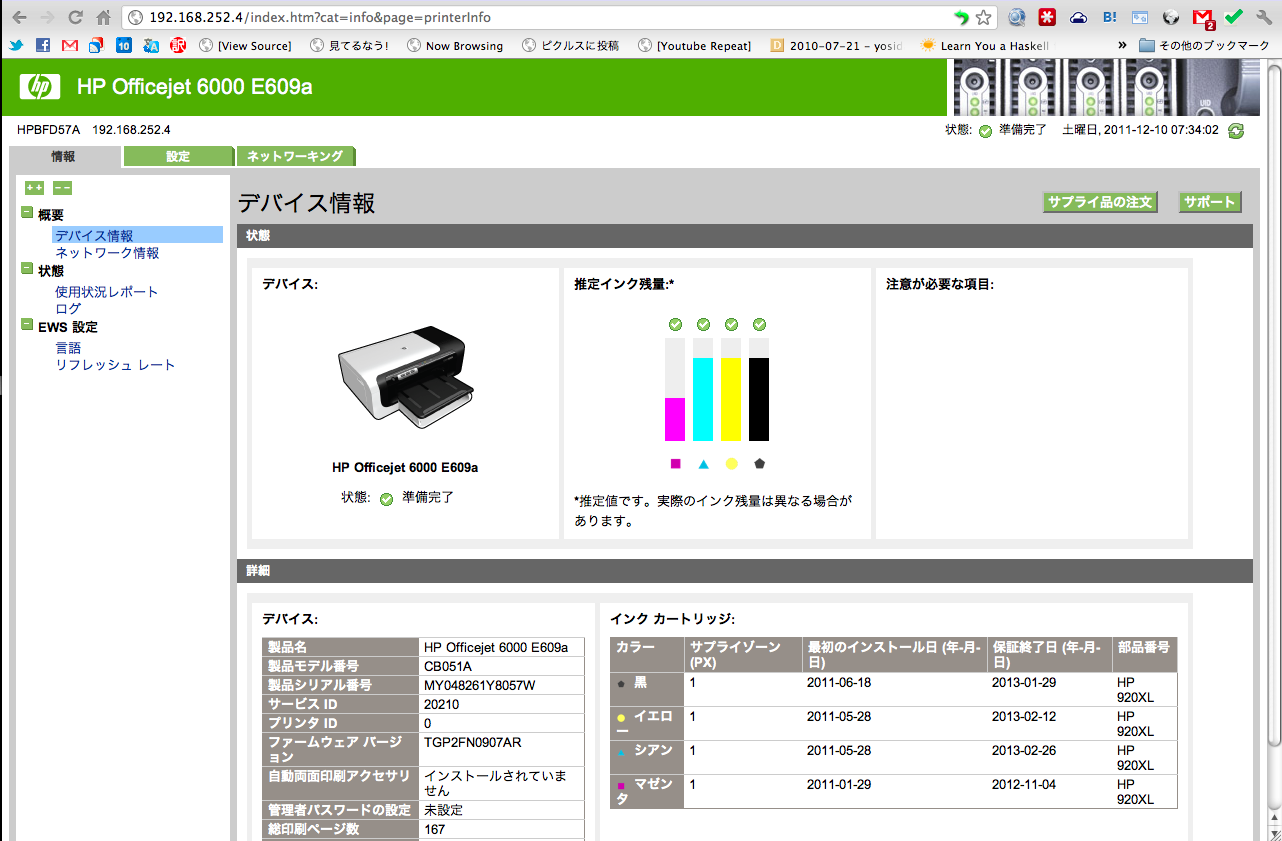Collapse the 概要 section in sidebar
Image resolution: width=1282 pixels, height=841 pixels.
tap(28, 213)
